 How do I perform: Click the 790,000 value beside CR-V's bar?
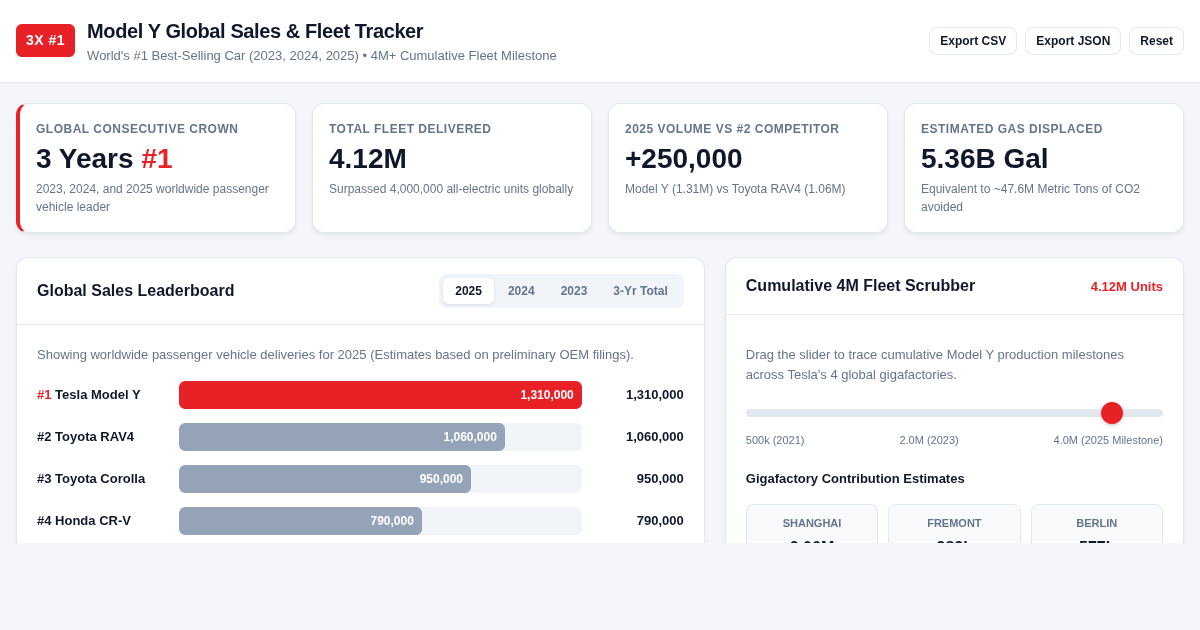pyautogui.click(x=660, y=521)
